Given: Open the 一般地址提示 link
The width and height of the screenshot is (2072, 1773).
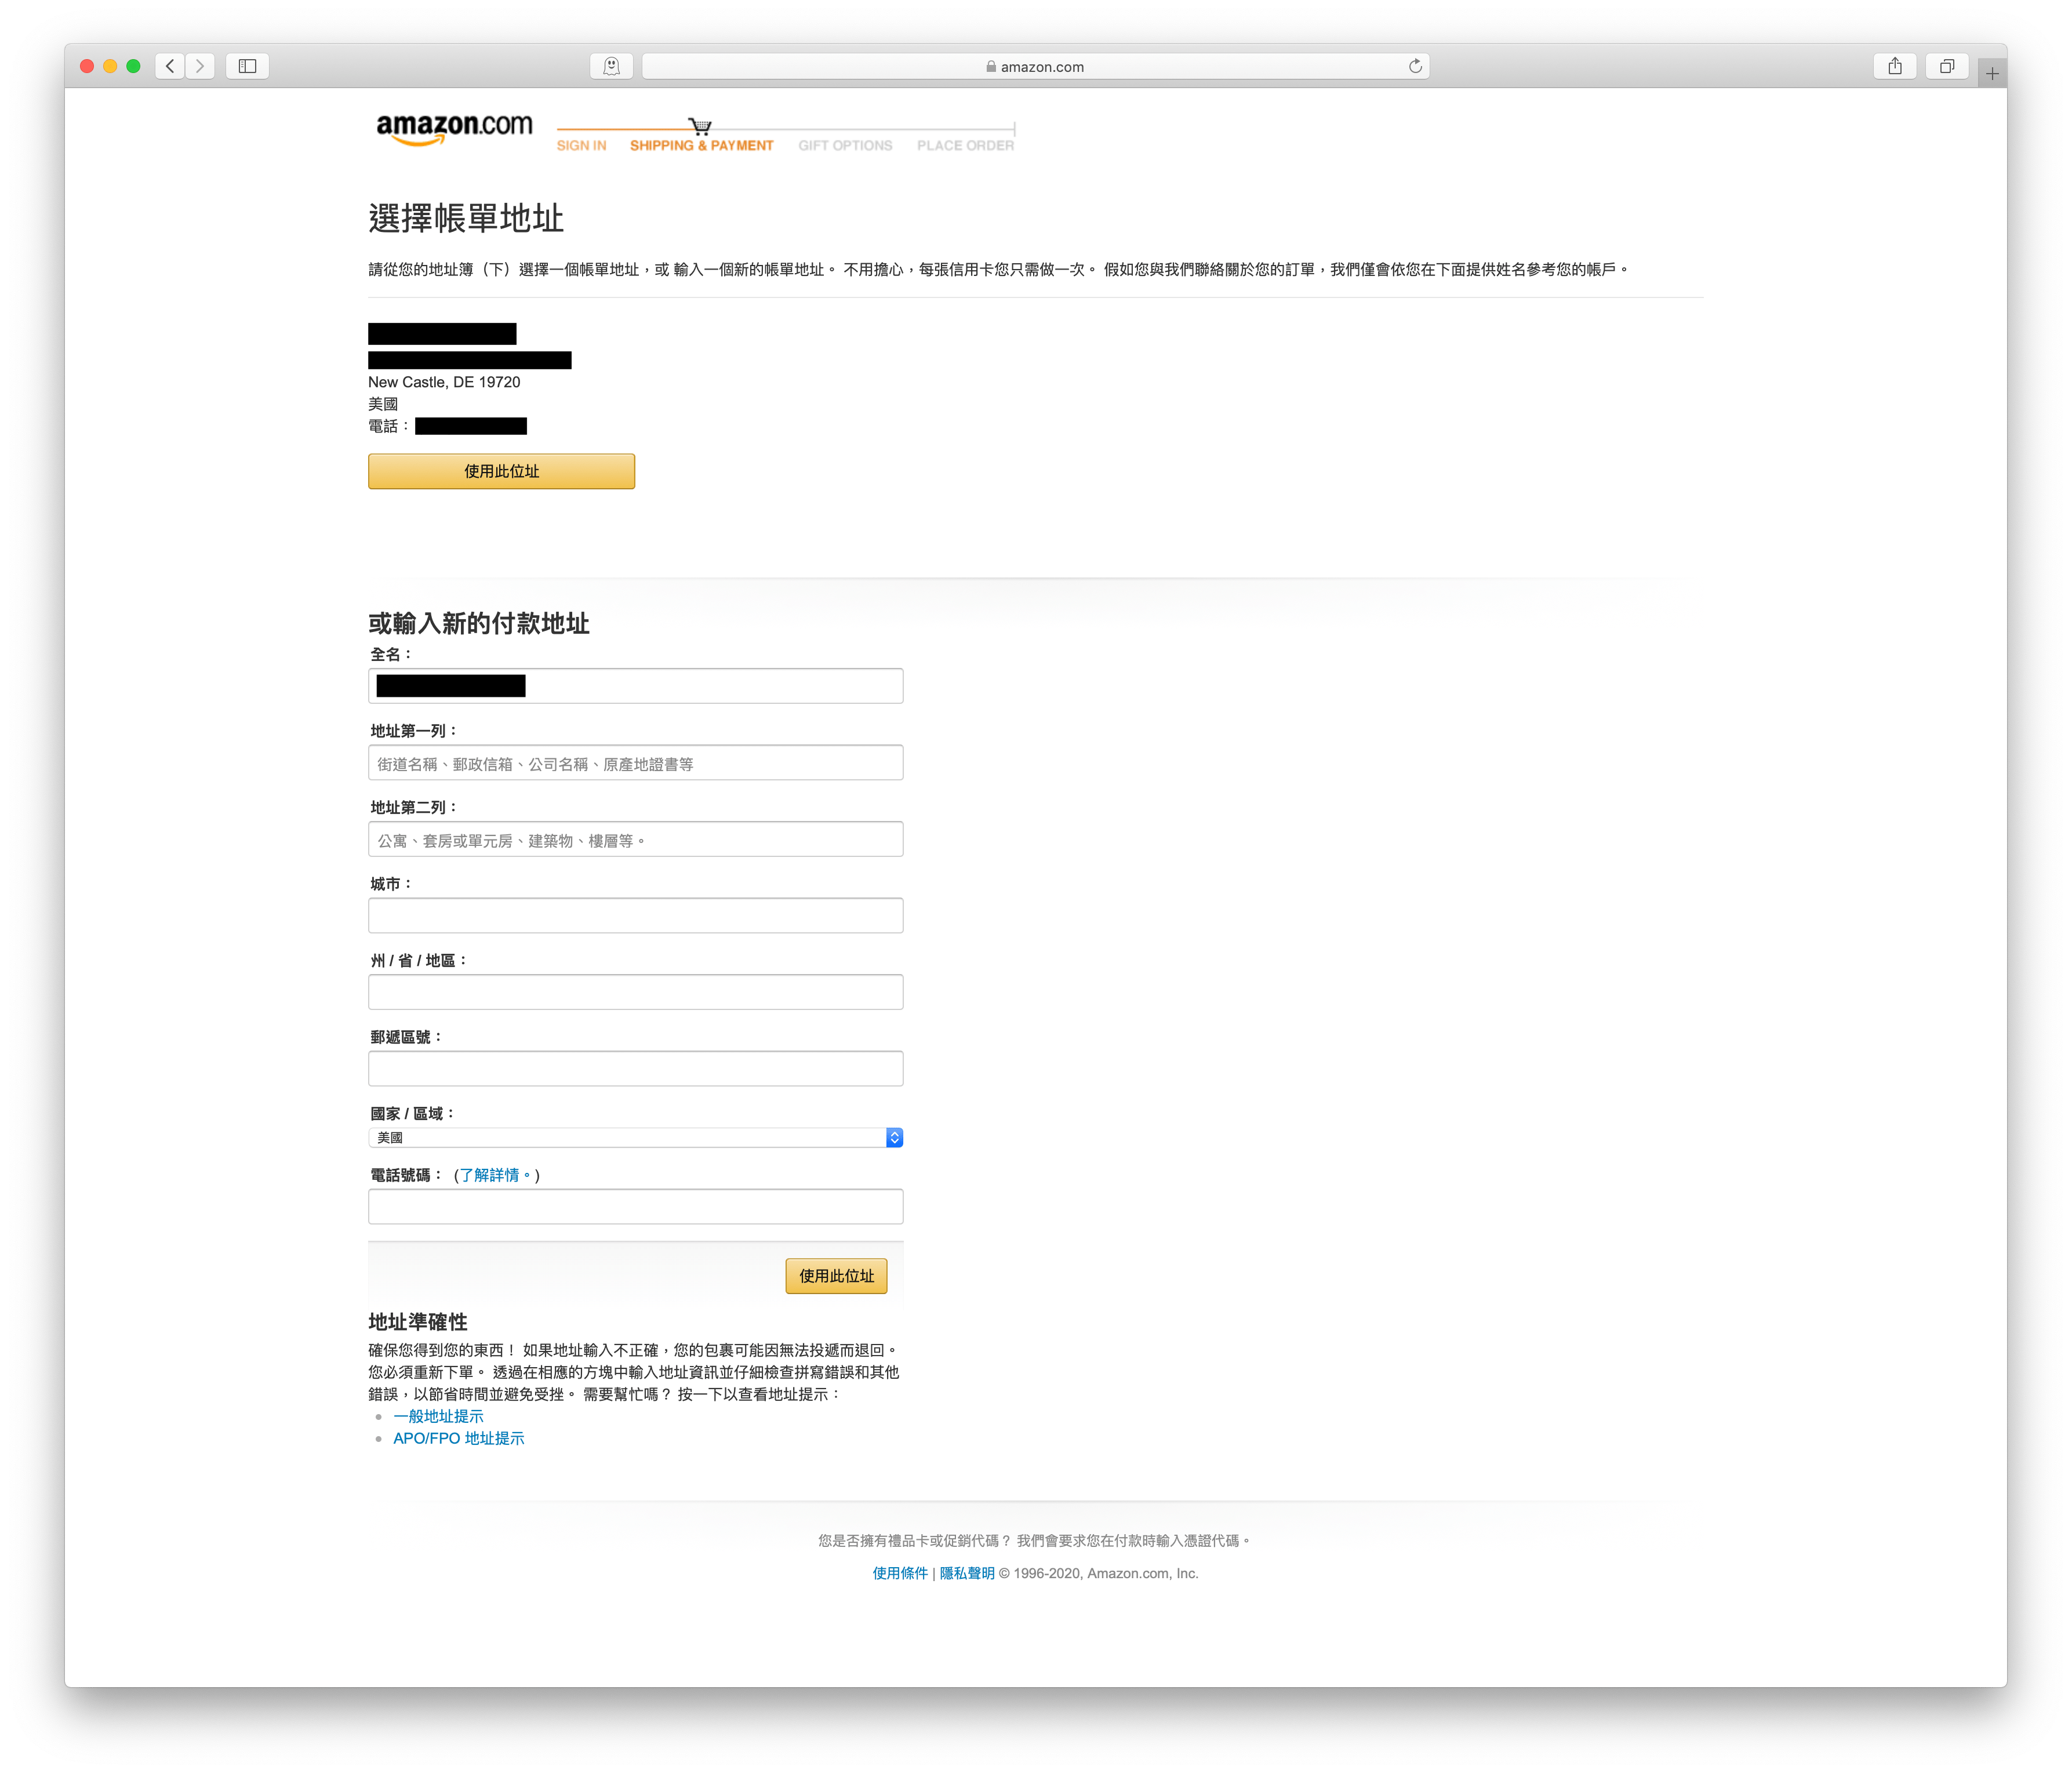Looking at the screenshot, I should [438, 1416].
